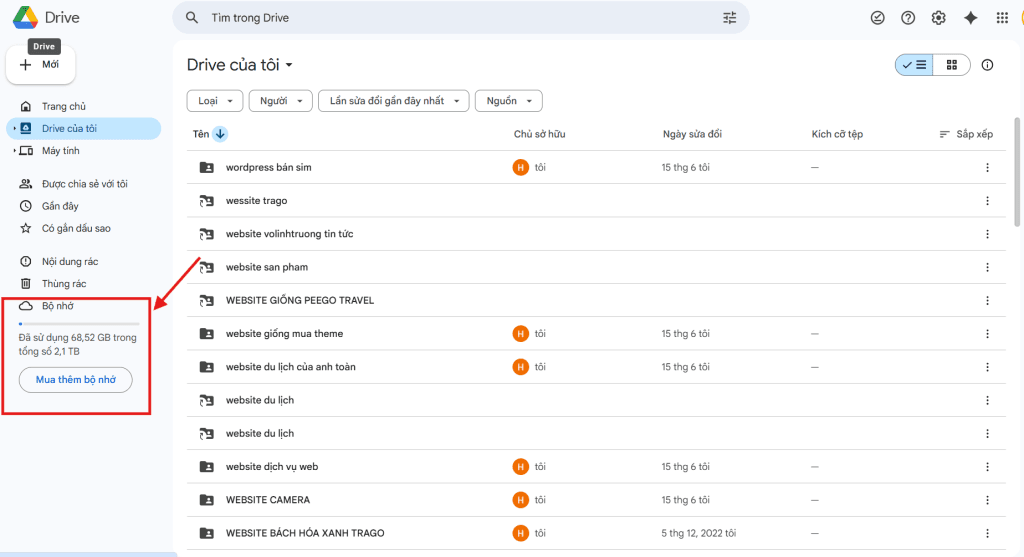Image resolution: width=1024 pixels, height=557 pixels.
Task: Click Ngày sửa đổi column header
Action: [x=692, y=134]
